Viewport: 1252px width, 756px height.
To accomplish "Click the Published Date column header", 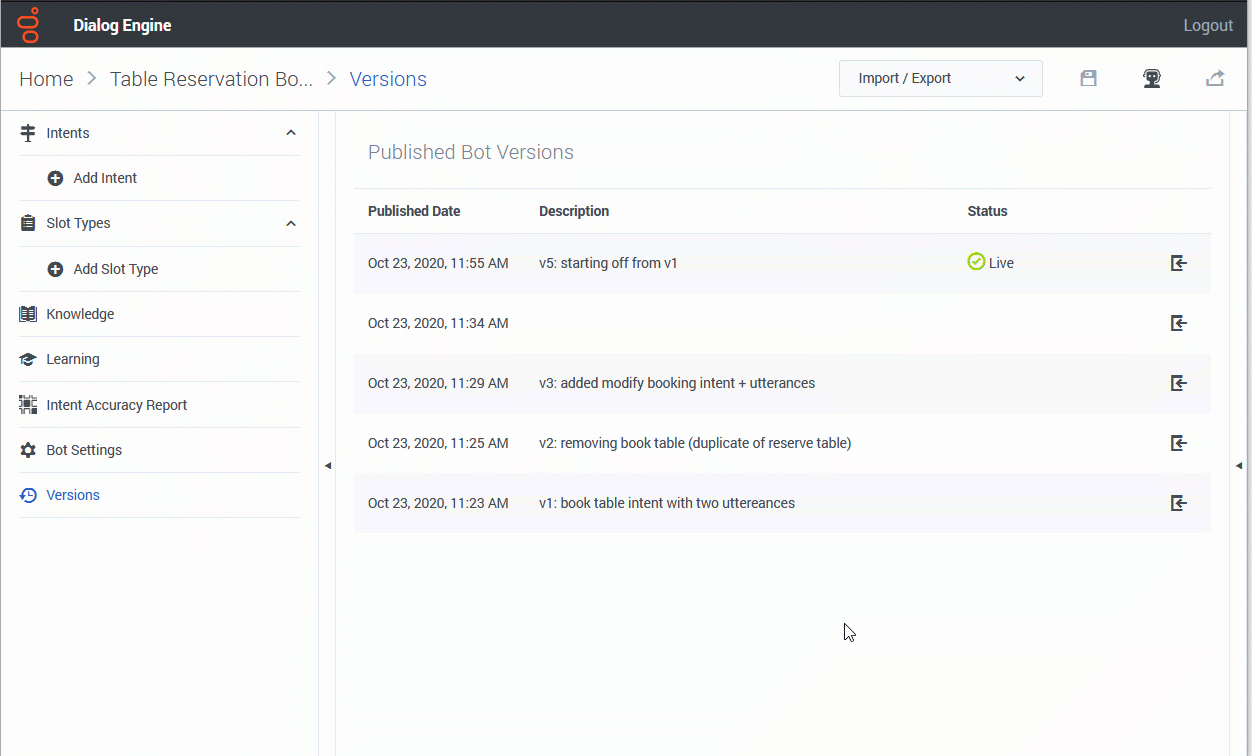I will (414, 211).
